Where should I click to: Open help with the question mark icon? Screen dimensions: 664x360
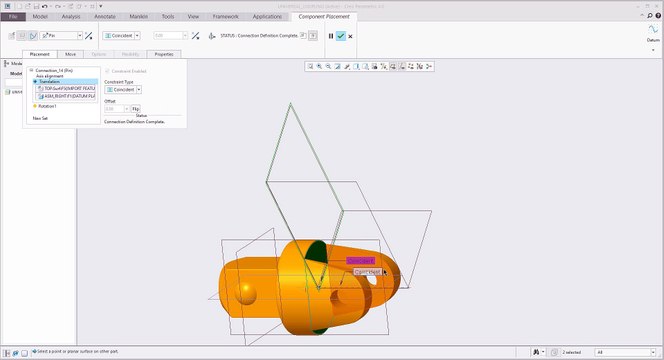658,16
